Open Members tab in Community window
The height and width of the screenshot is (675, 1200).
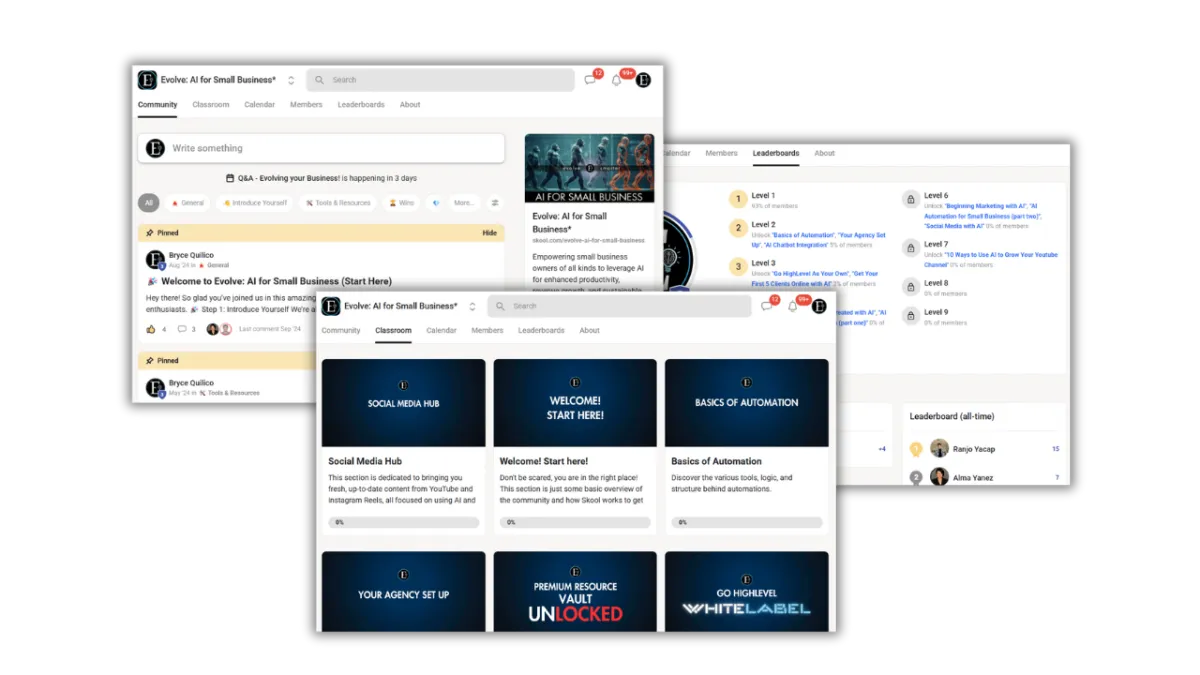(x=306, y=105)
